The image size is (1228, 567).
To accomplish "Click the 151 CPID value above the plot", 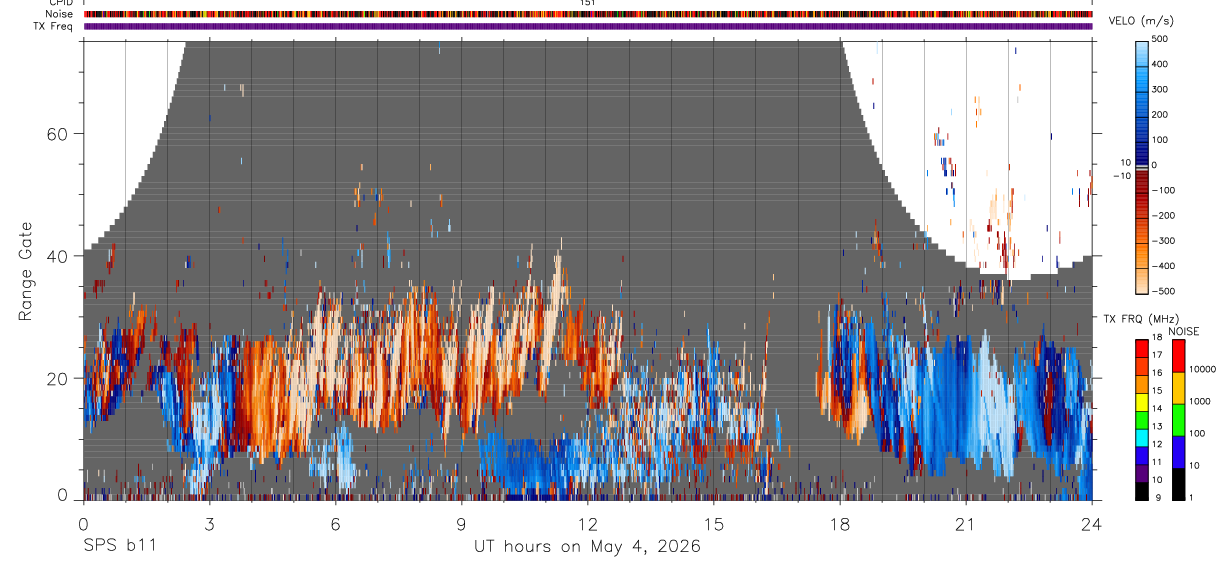I will [x=587, y=3].
